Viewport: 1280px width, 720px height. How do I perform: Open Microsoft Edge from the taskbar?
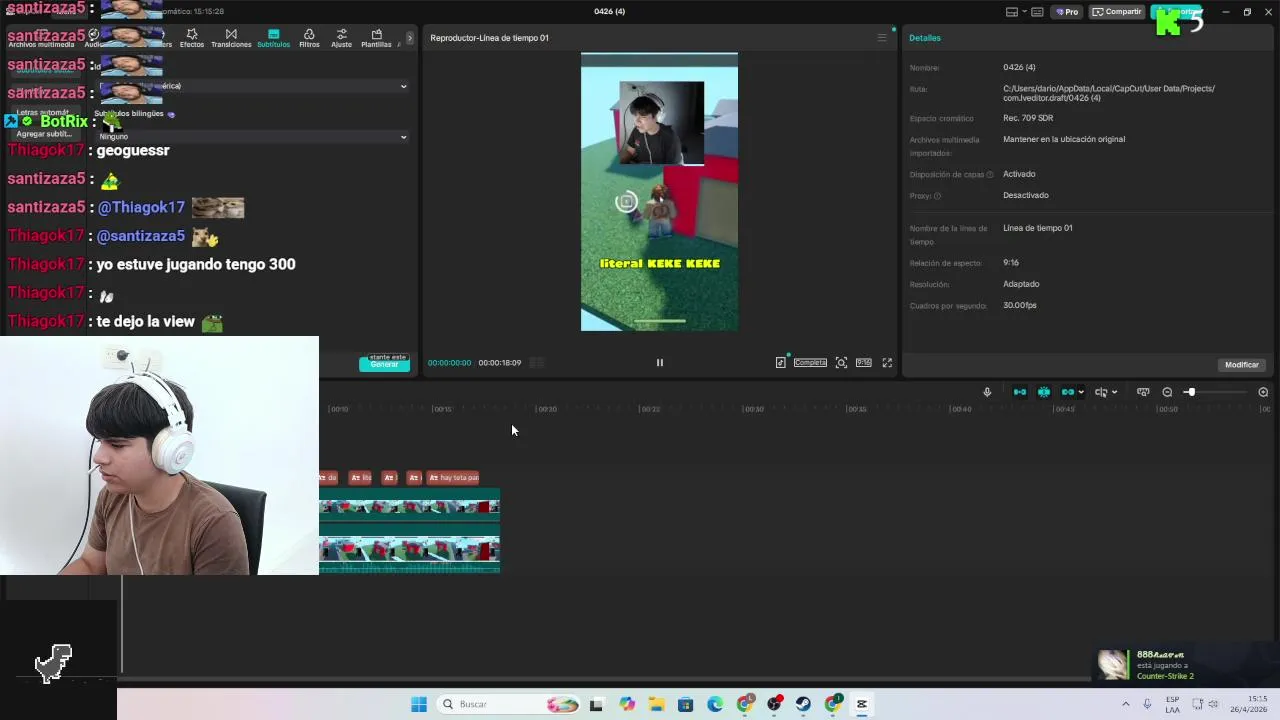point(715,704)
